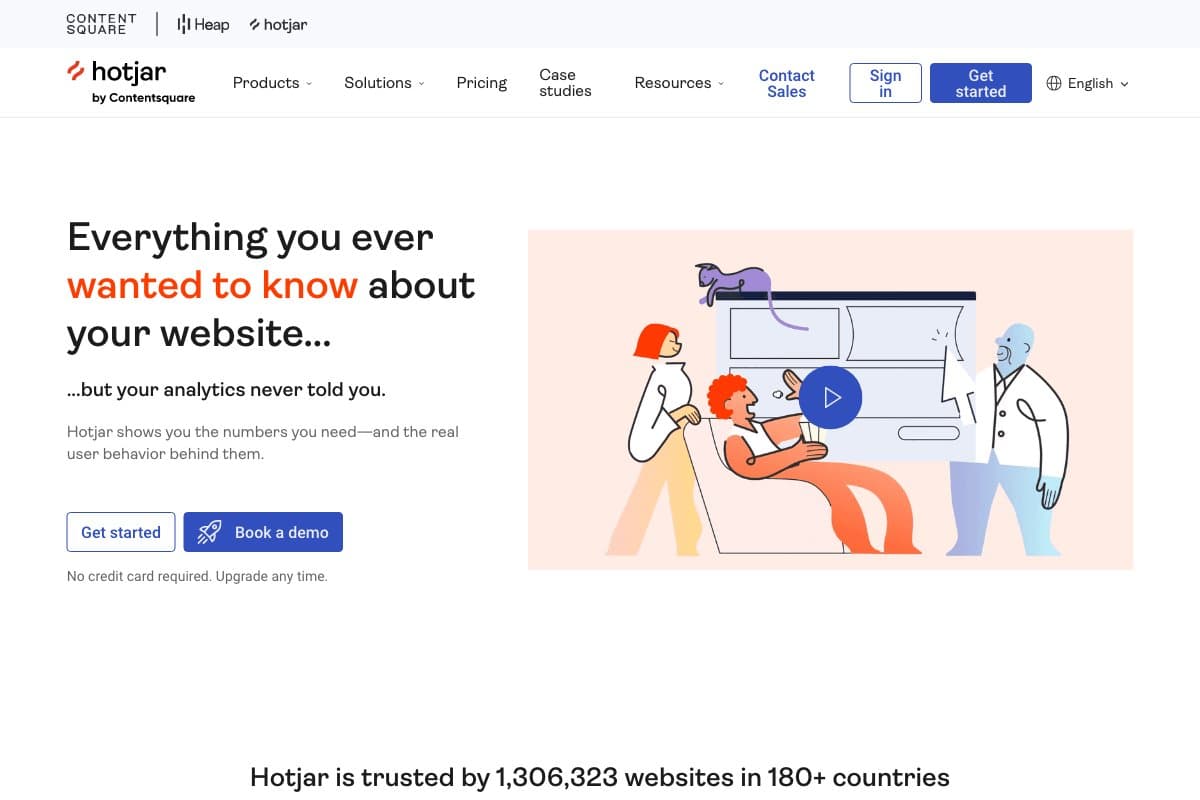
Task: Open the Case studies page
Action: [x=563, y=83]
